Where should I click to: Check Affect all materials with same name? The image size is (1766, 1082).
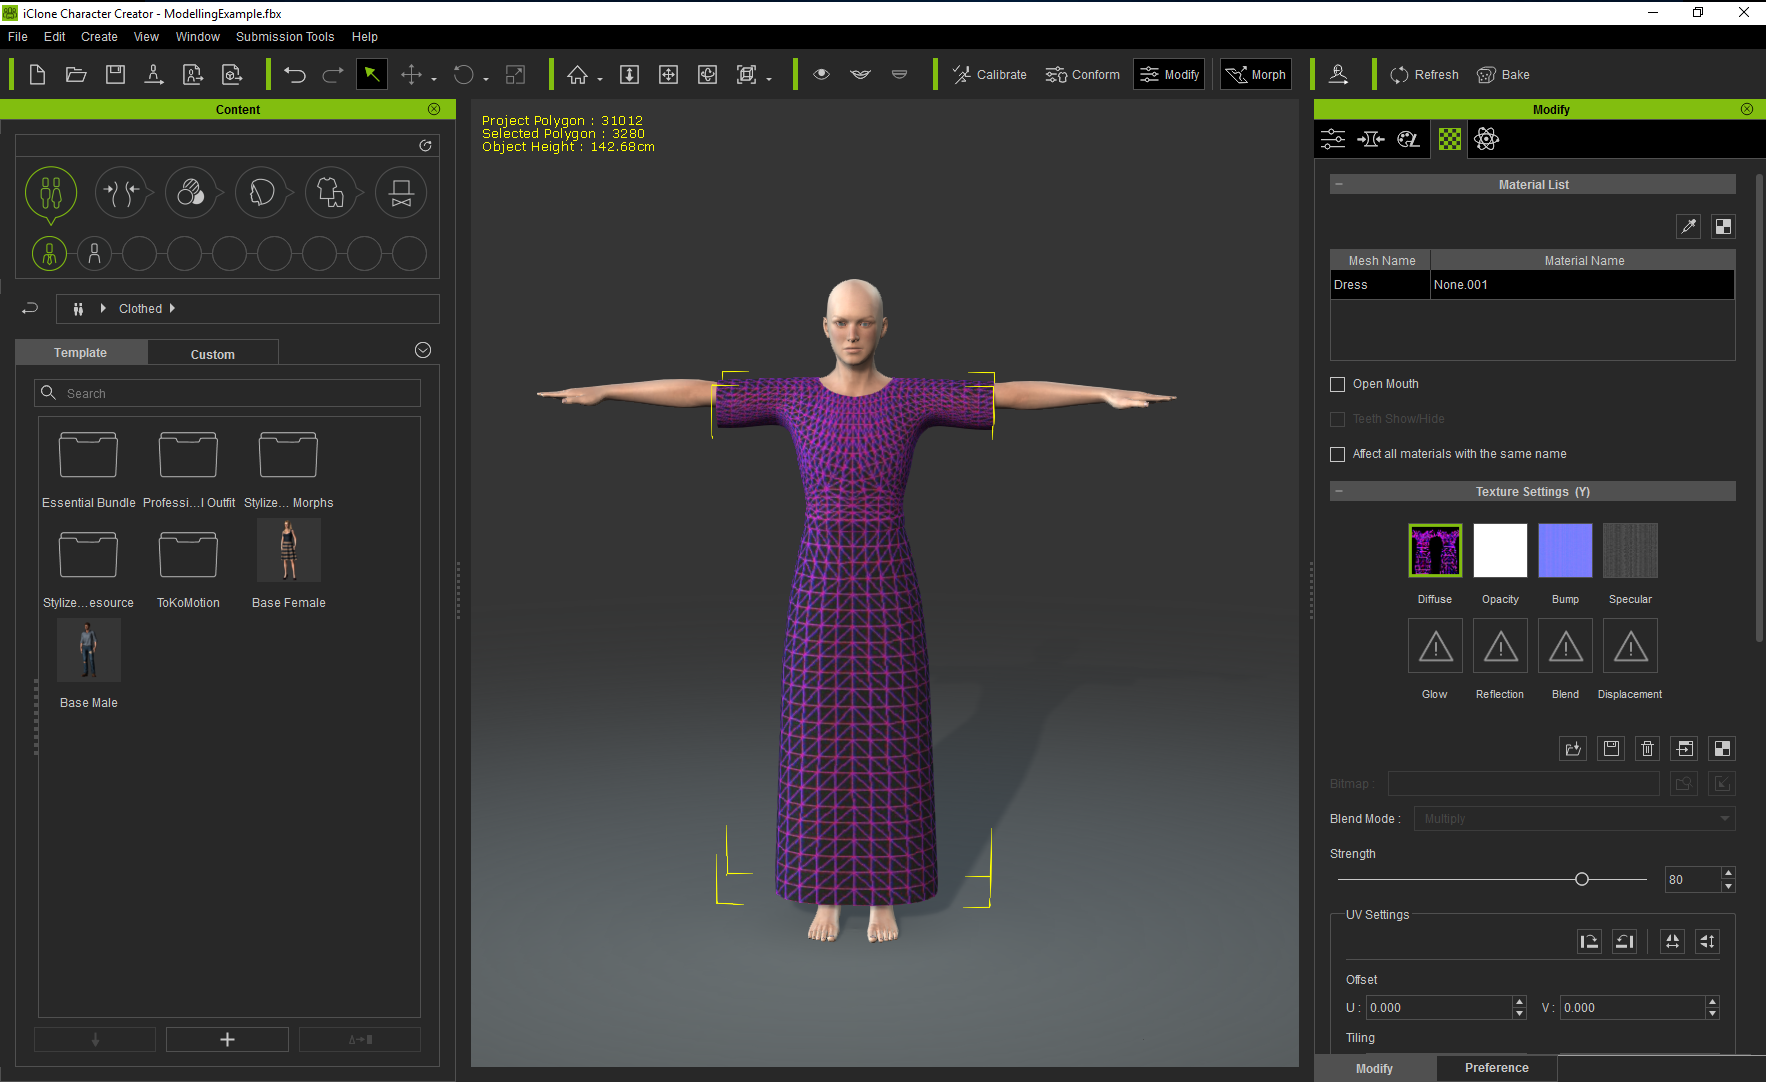pos(1338,454)
